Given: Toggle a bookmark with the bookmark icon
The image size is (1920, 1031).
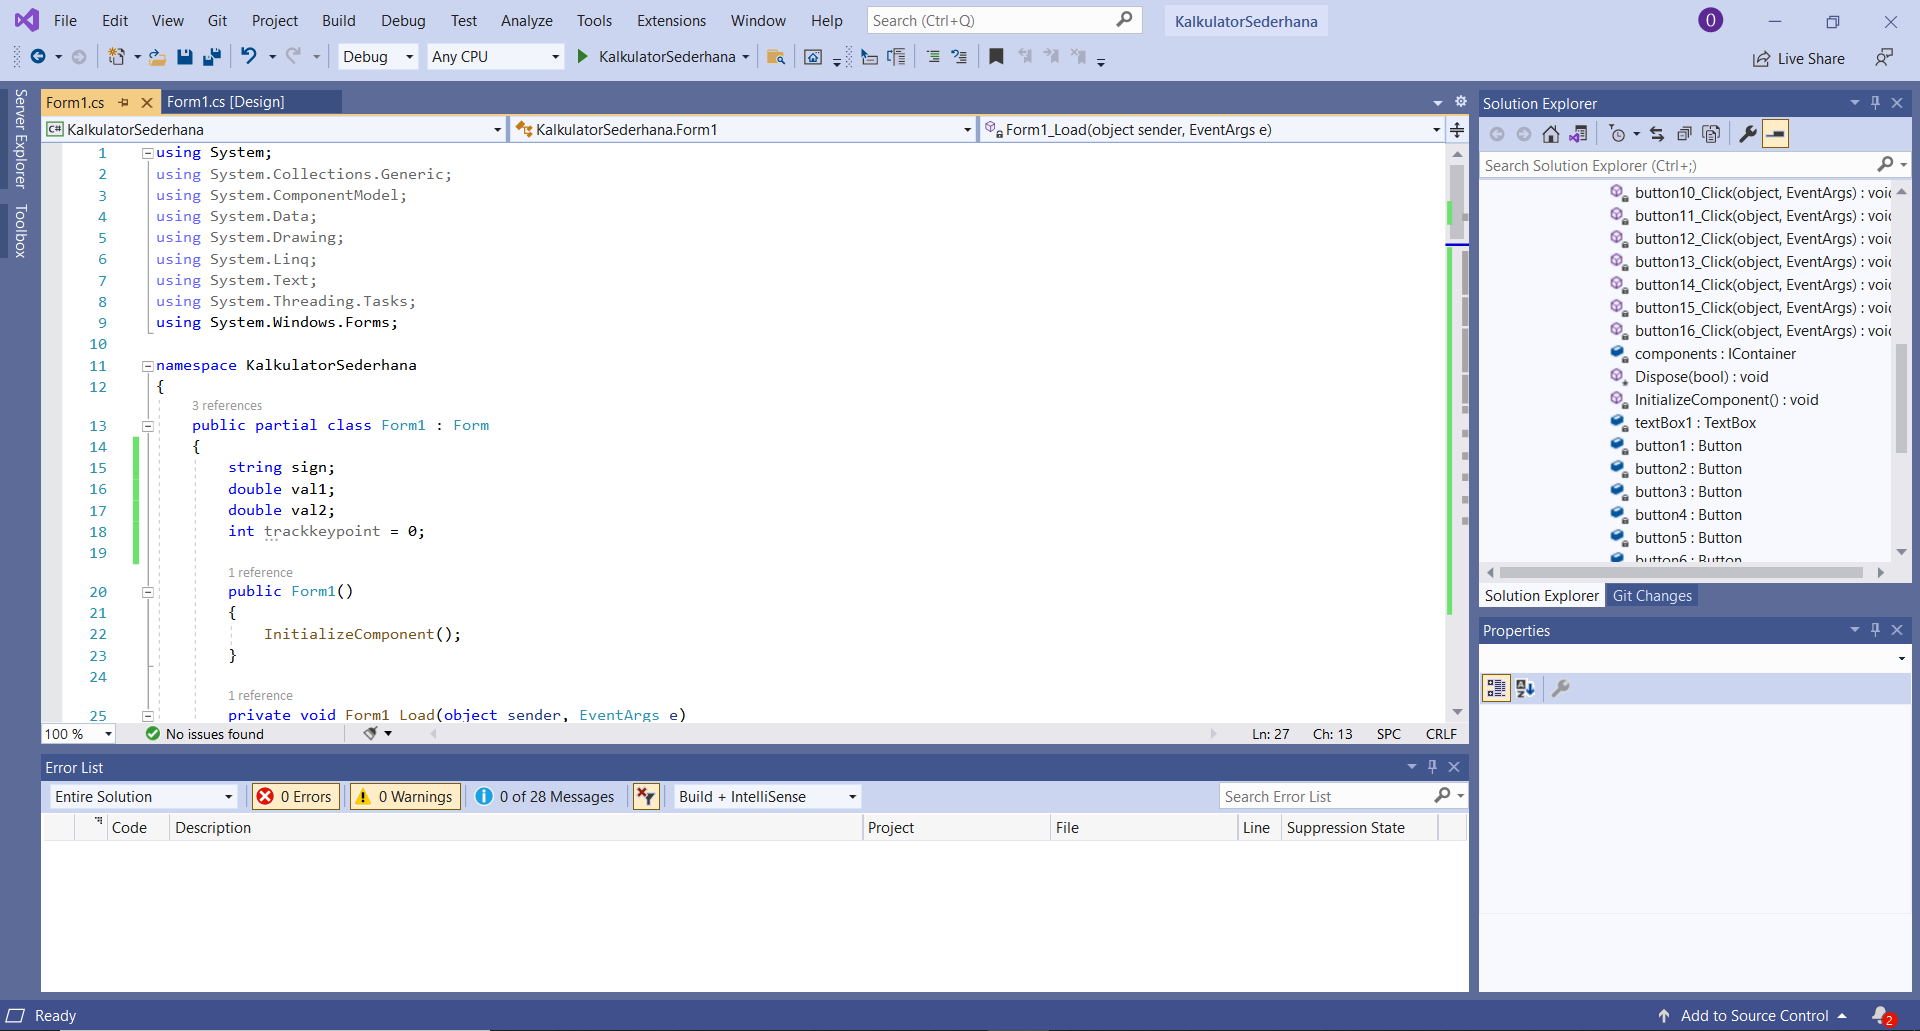Looking at the screenshot, I should click(x=996, y=57).
